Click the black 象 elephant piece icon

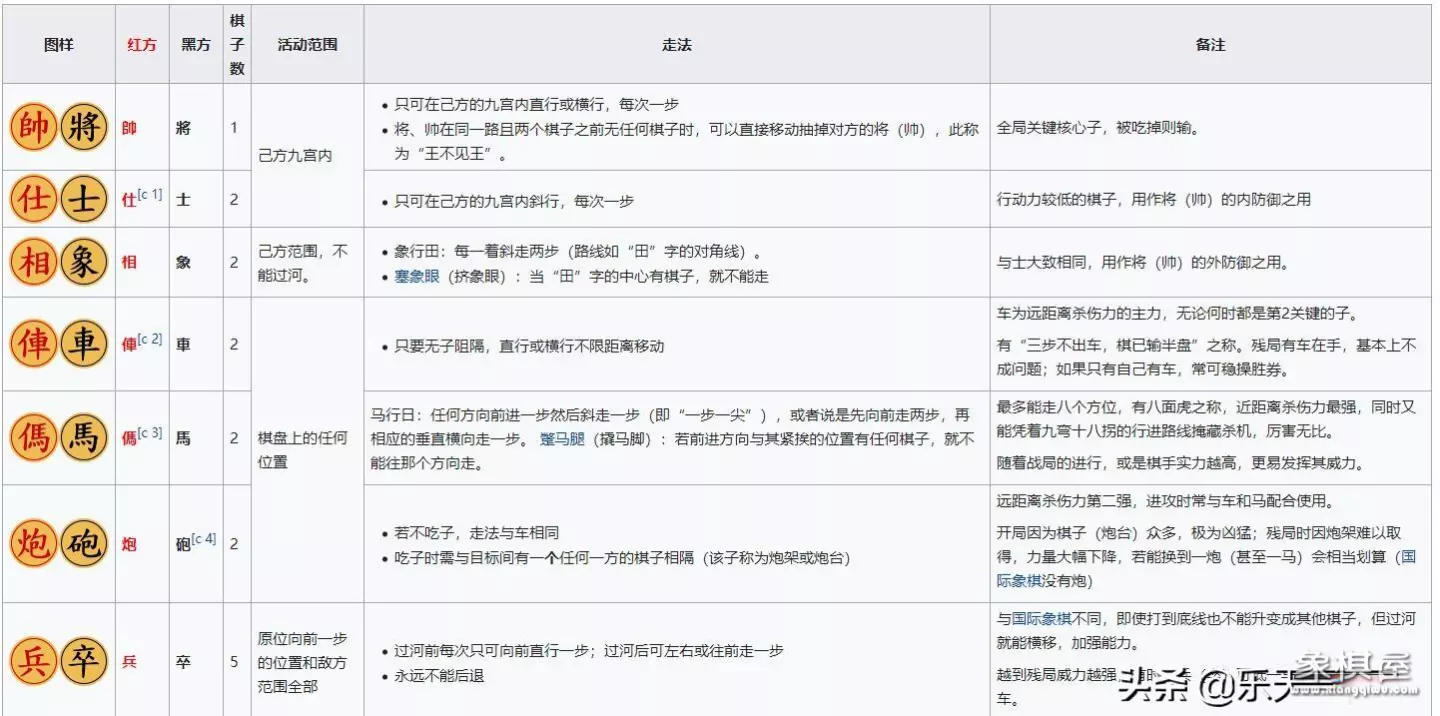[84, 262]
